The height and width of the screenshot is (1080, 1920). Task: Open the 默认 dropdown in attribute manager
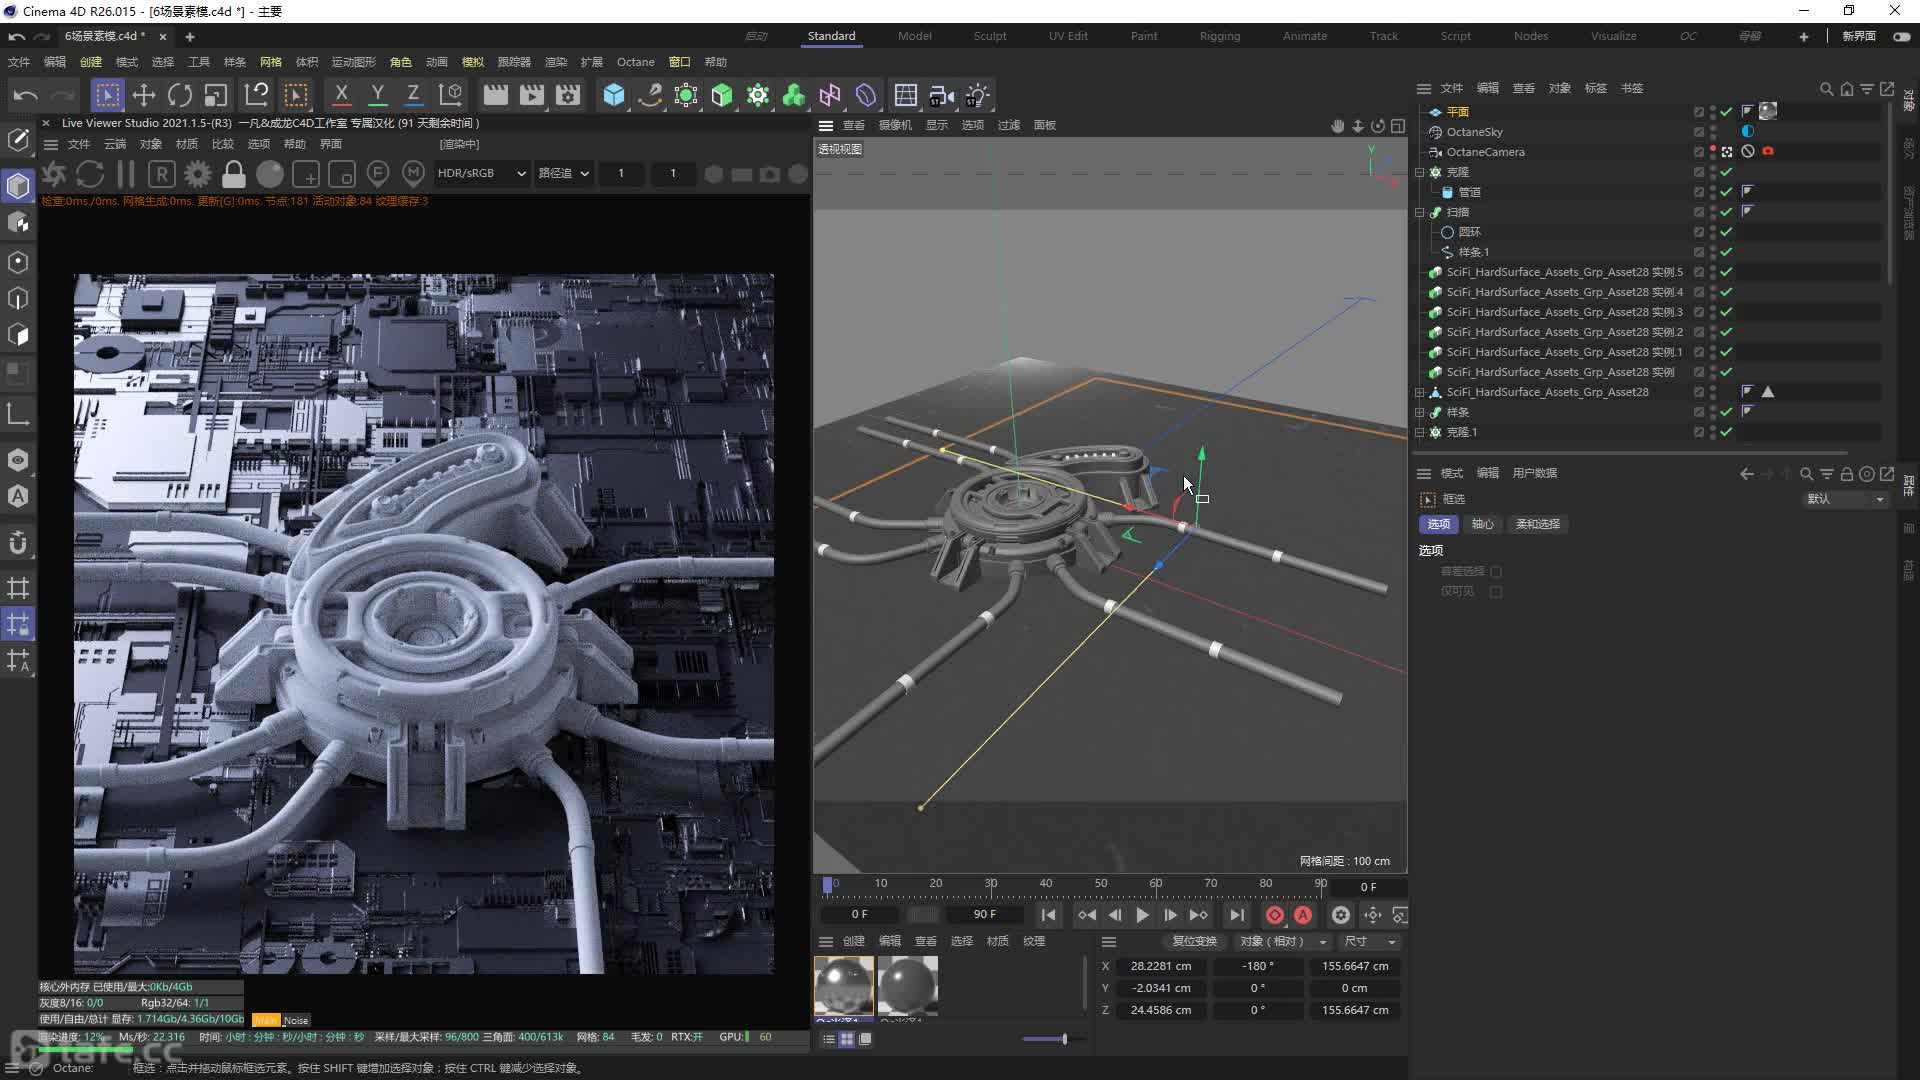pyautogui.click(x=1845, y=499)
